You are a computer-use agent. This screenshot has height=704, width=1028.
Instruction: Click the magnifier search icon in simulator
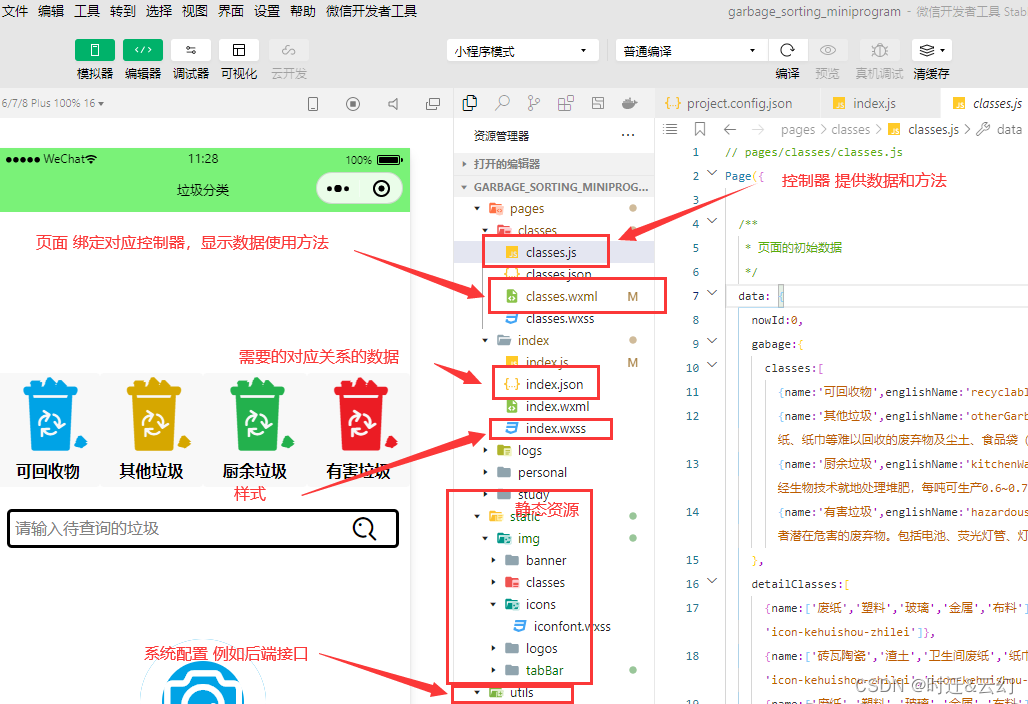365,528
